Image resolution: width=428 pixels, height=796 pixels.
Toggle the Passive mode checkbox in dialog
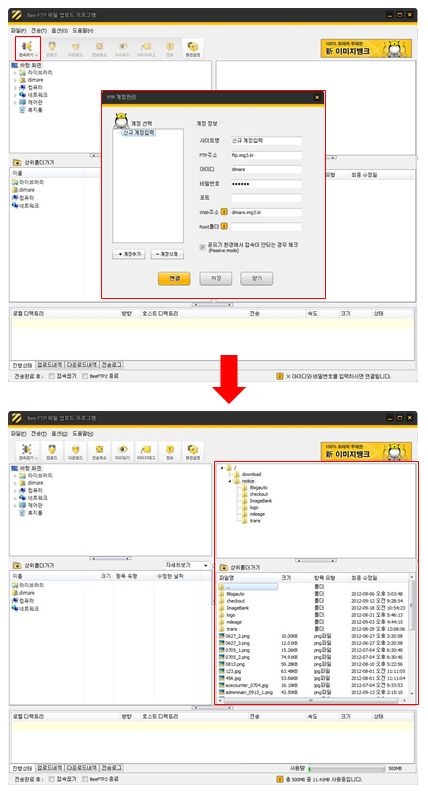pyautogui.click(x=203, y=247)
